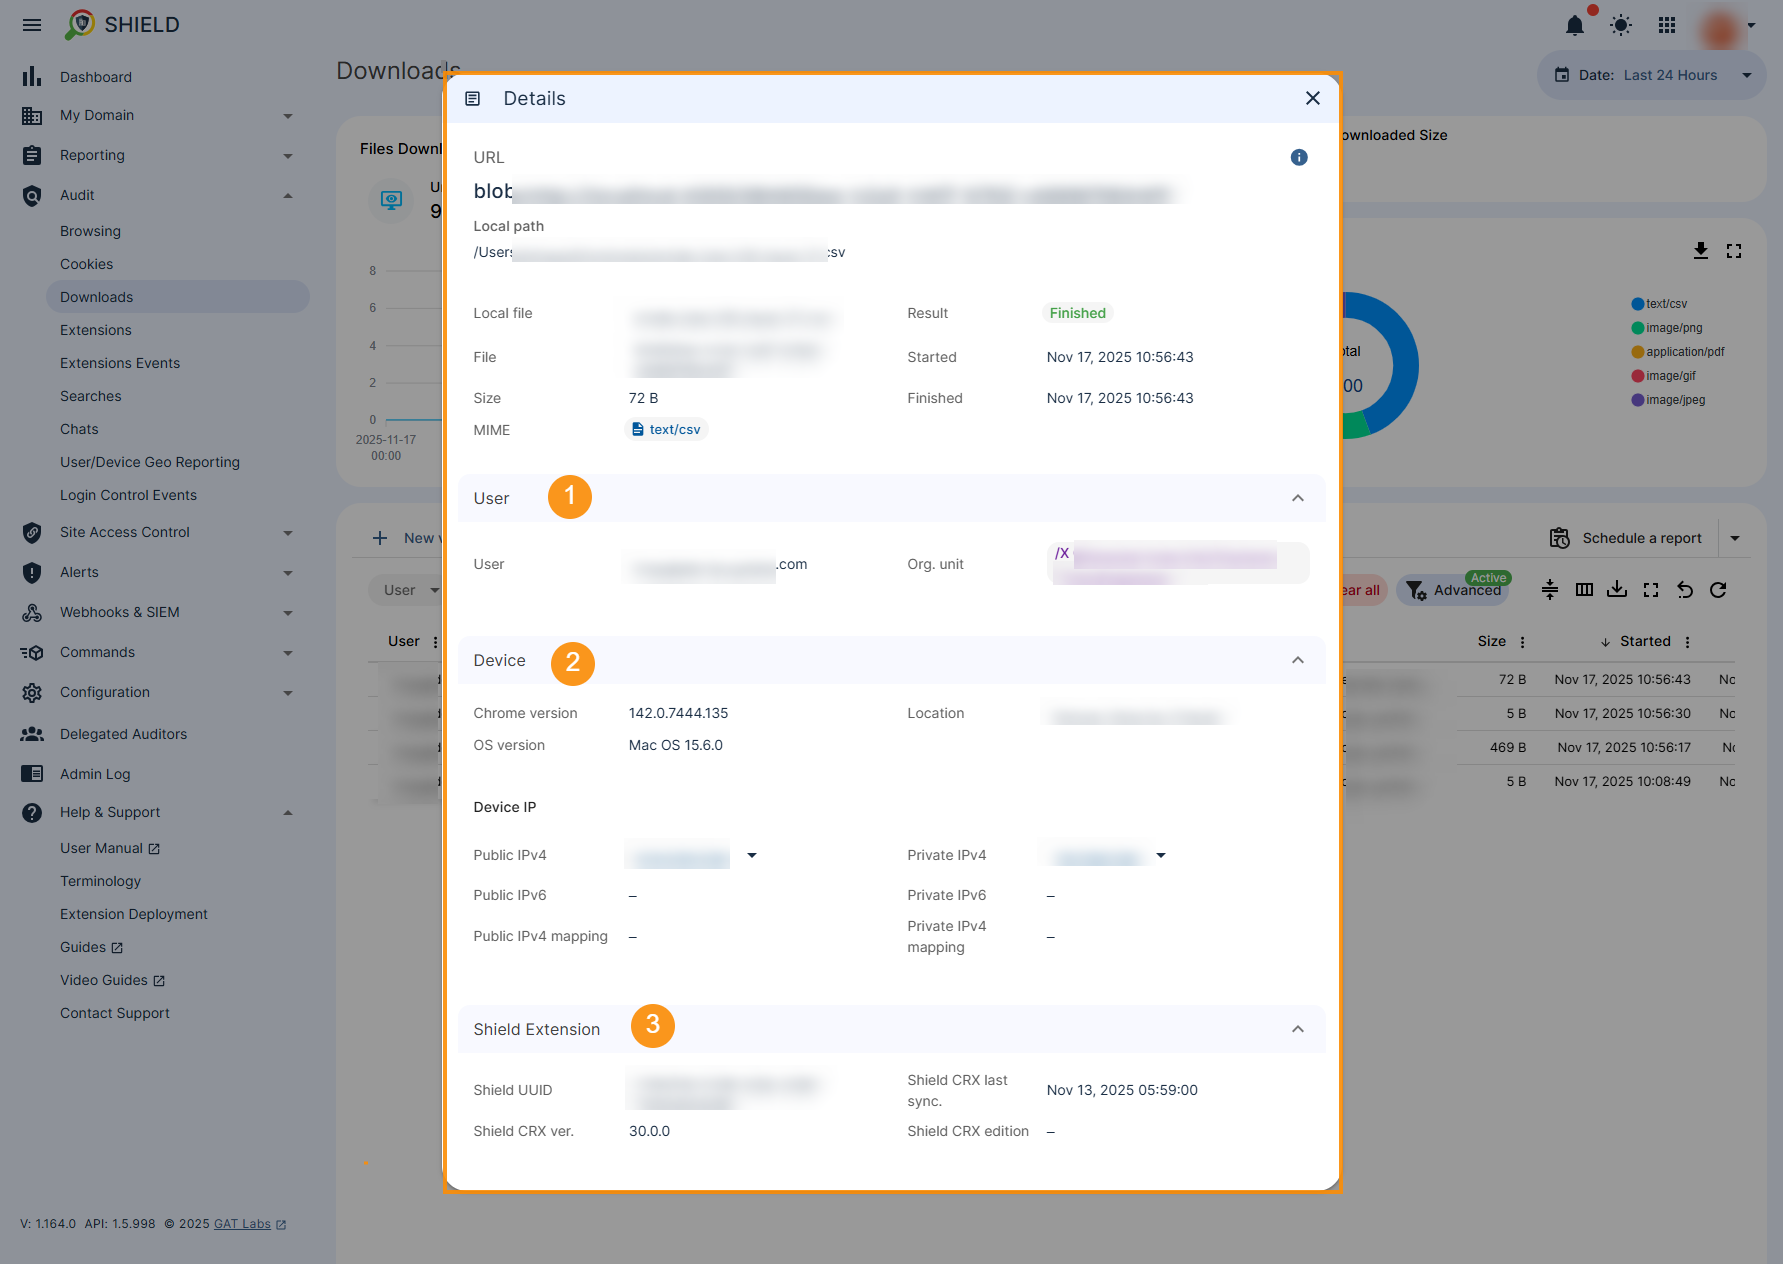1783x1264 pixels.
Task: Collapse the User section
Action: 1297,498
